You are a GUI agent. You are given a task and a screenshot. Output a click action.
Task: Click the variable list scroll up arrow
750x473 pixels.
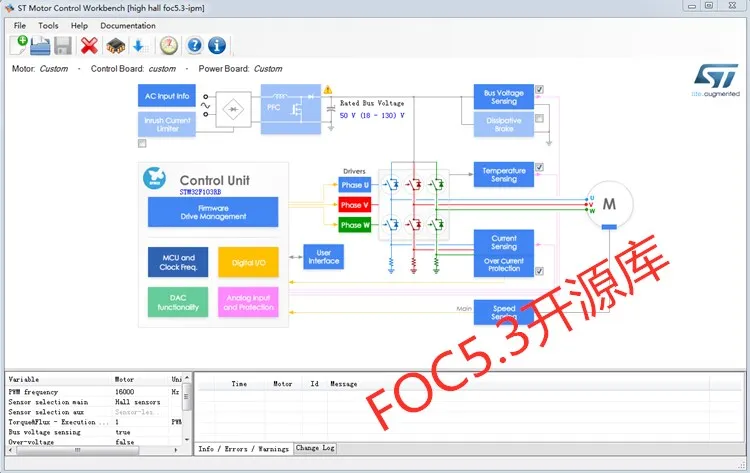(x=187, y=378)
